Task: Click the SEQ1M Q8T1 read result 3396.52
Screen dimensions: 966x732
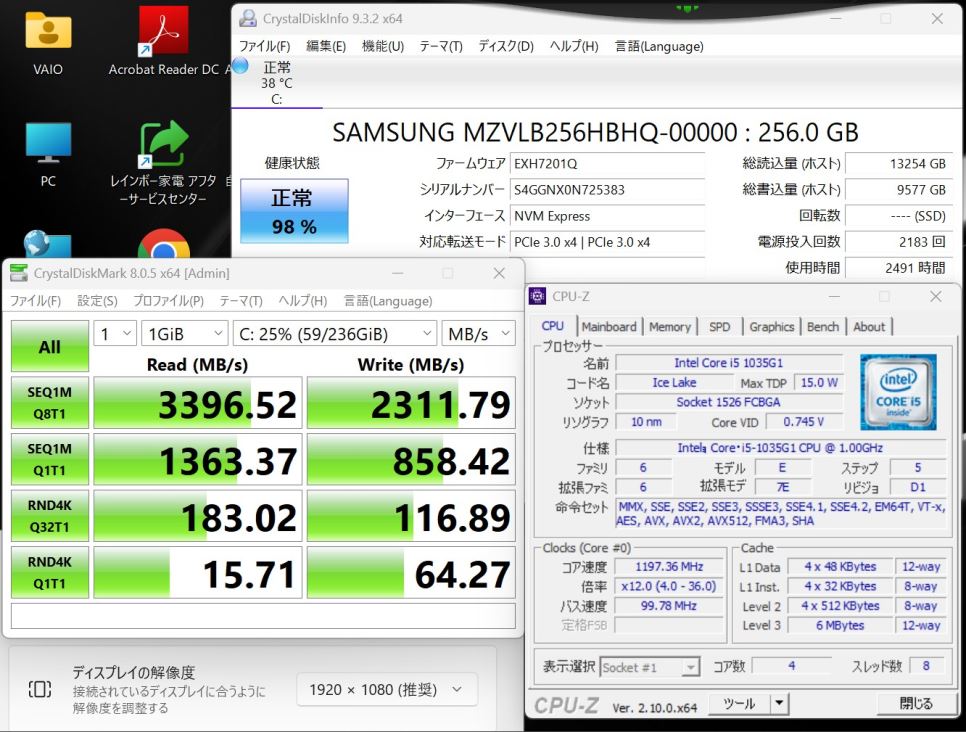Action: pyautogui.click(x=198, y=403)
